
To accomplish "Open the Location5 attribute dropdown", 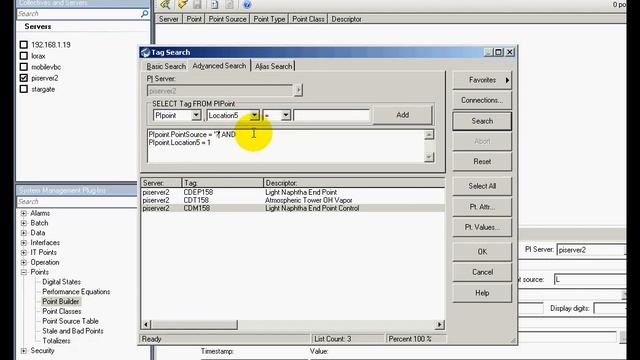I will (254, 116).
